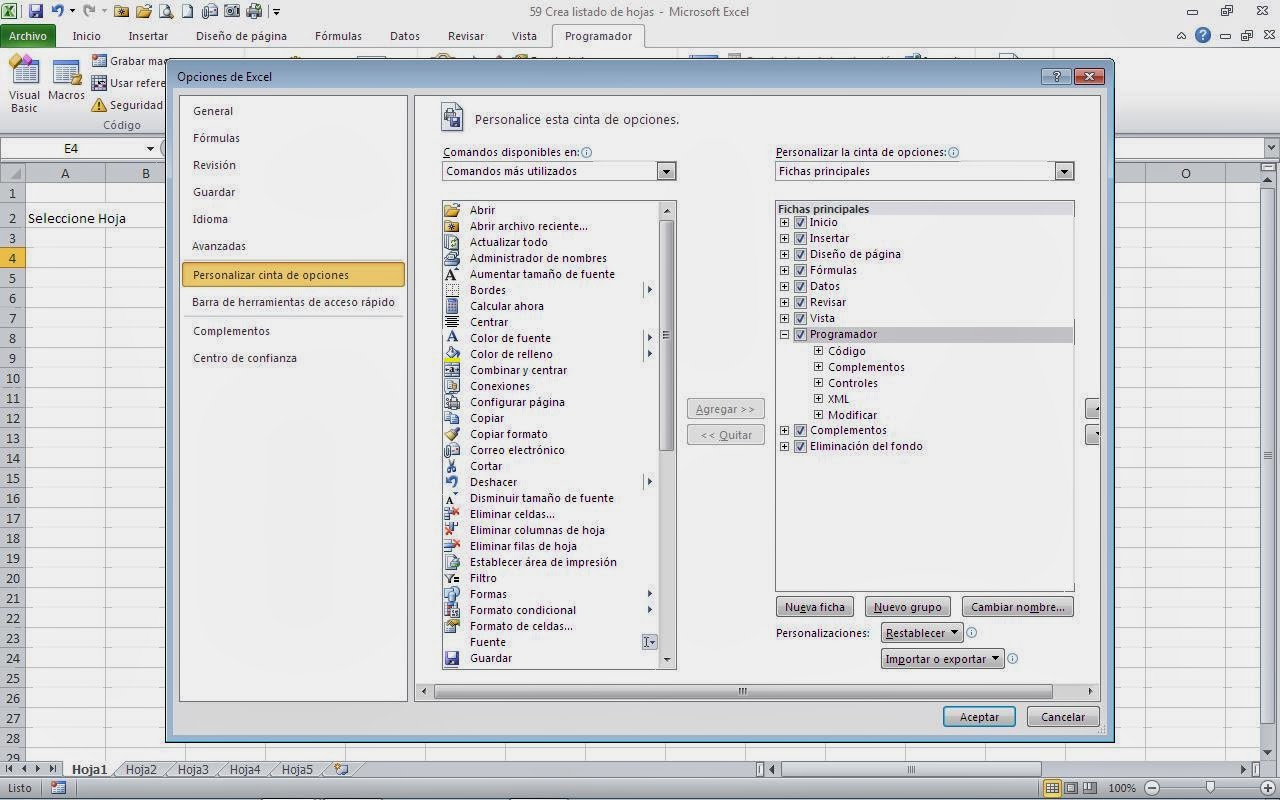Click the Nuevo grupo button
The width and height of the screenshot is (1280, 800).
click(907, 607)
